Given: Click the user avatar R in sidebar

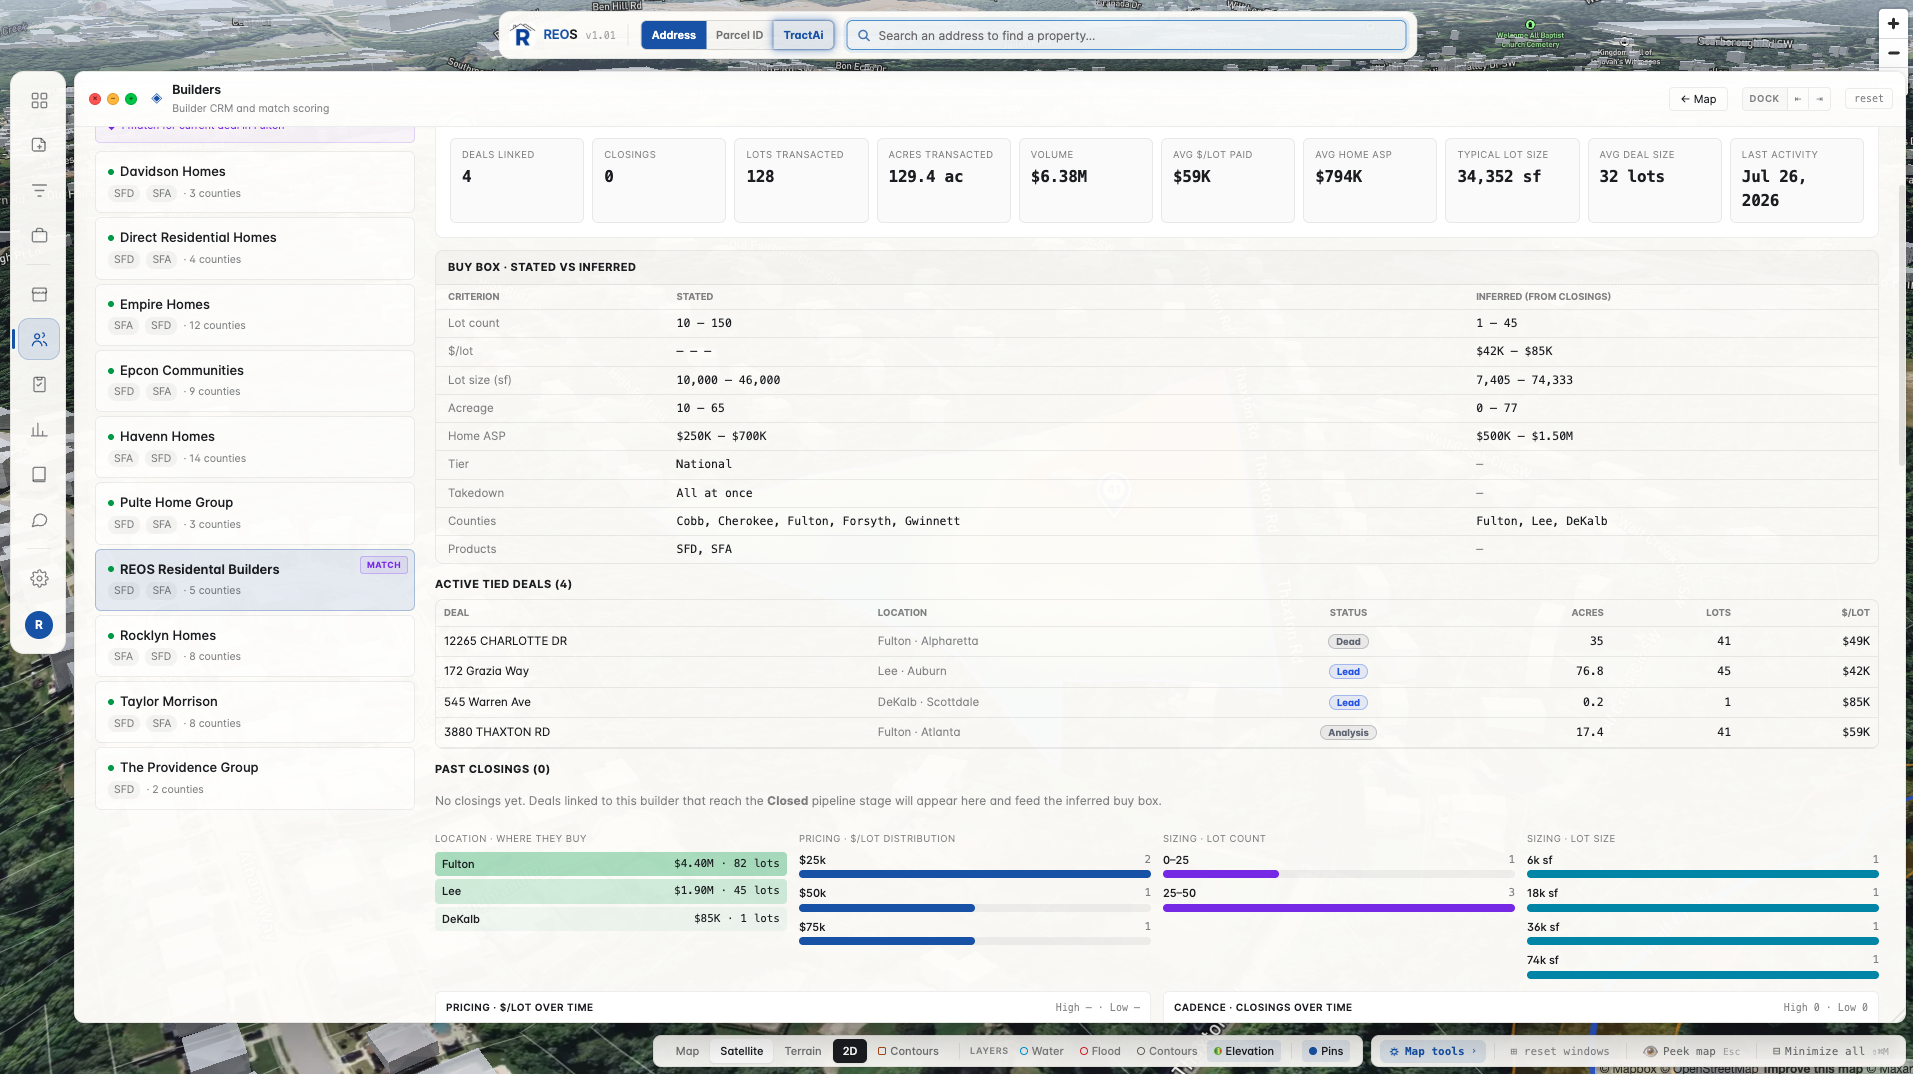Looking at the screenshot, I should click(39, 625).
